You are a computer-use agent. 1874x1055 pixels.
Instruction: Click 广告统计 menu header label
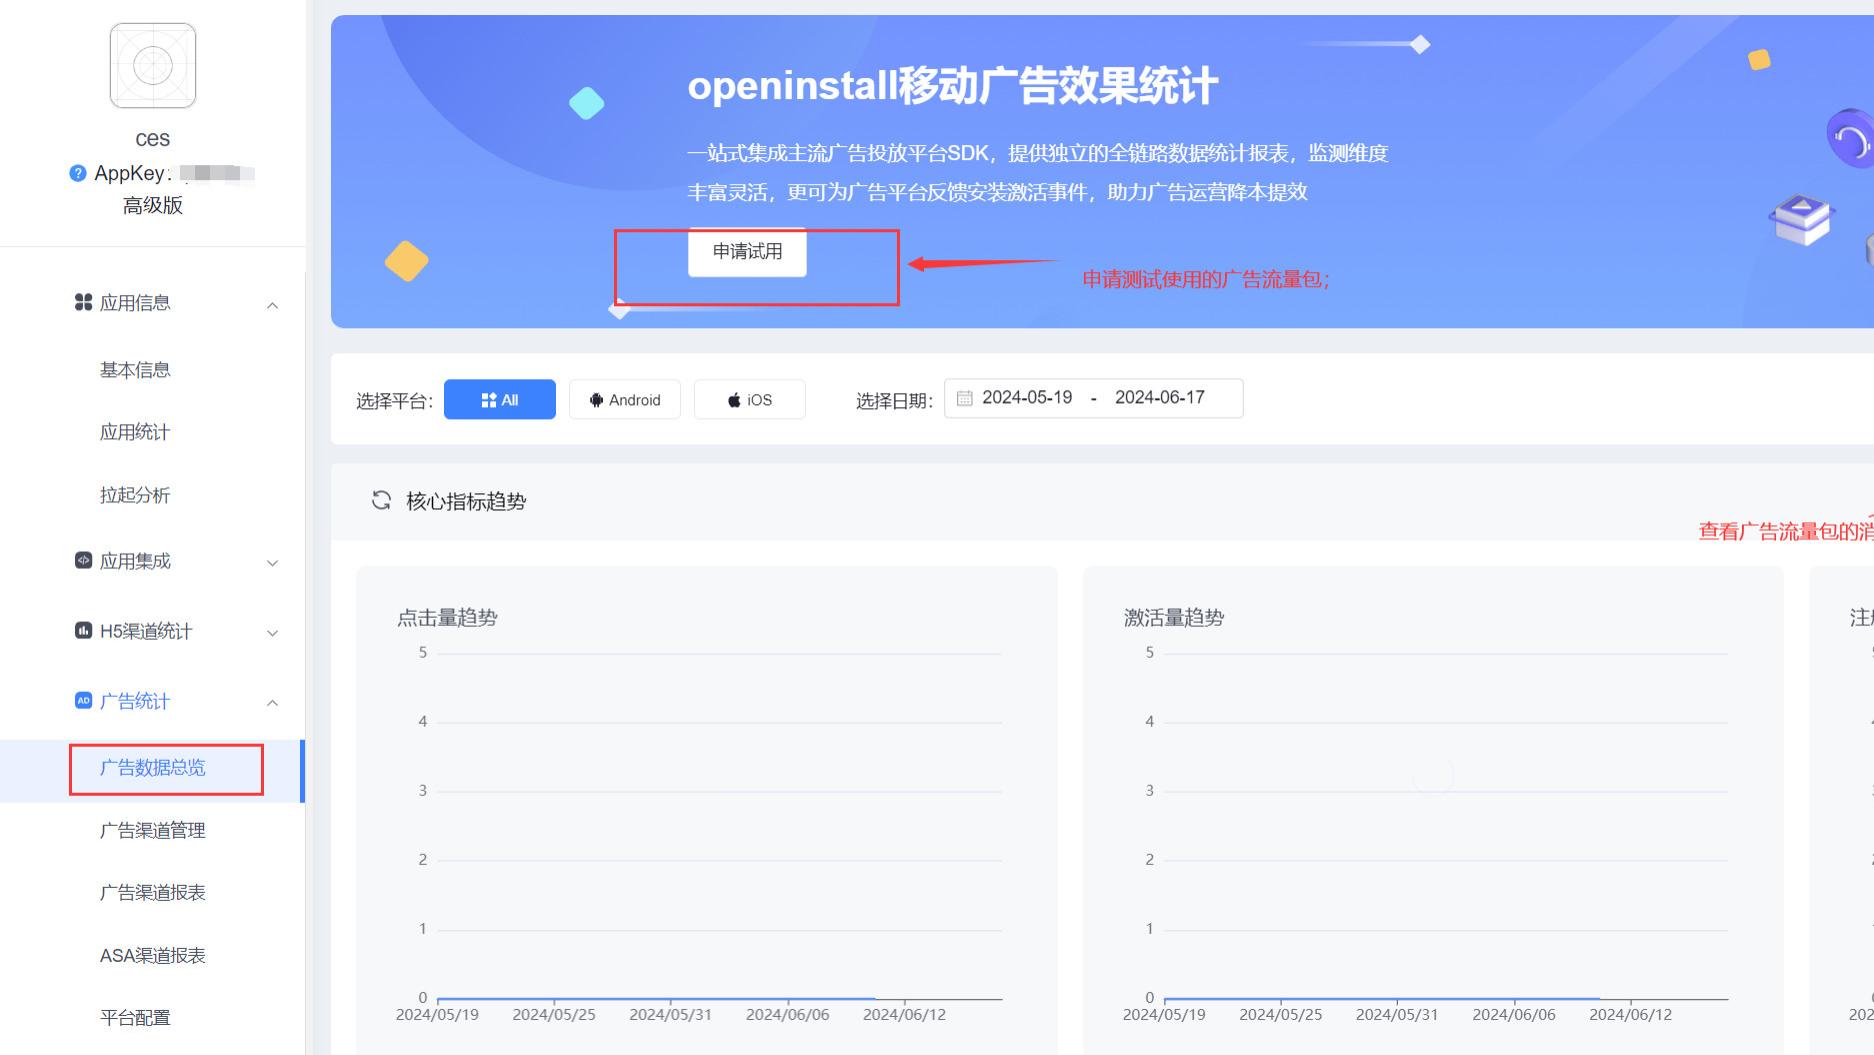[x=135, y=701]
